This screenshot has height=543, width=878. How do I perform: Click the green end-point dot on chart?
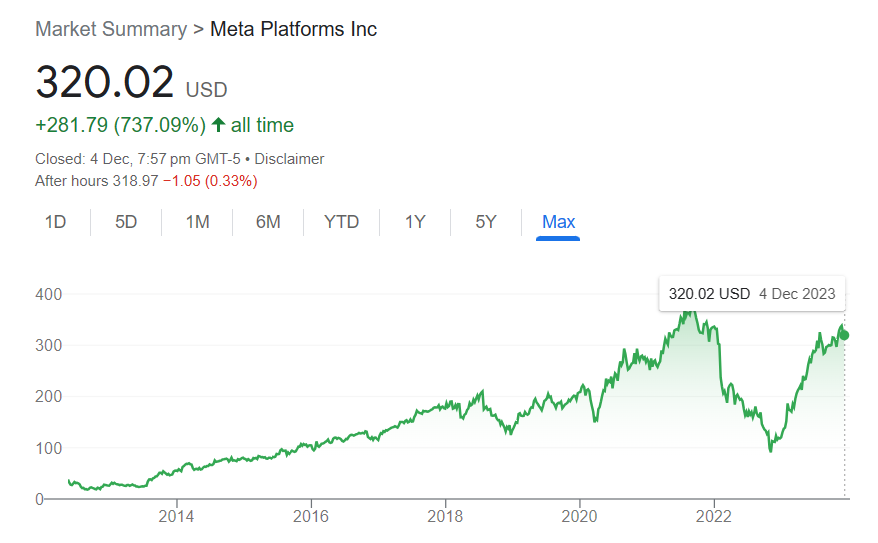[x=844, y=334]
